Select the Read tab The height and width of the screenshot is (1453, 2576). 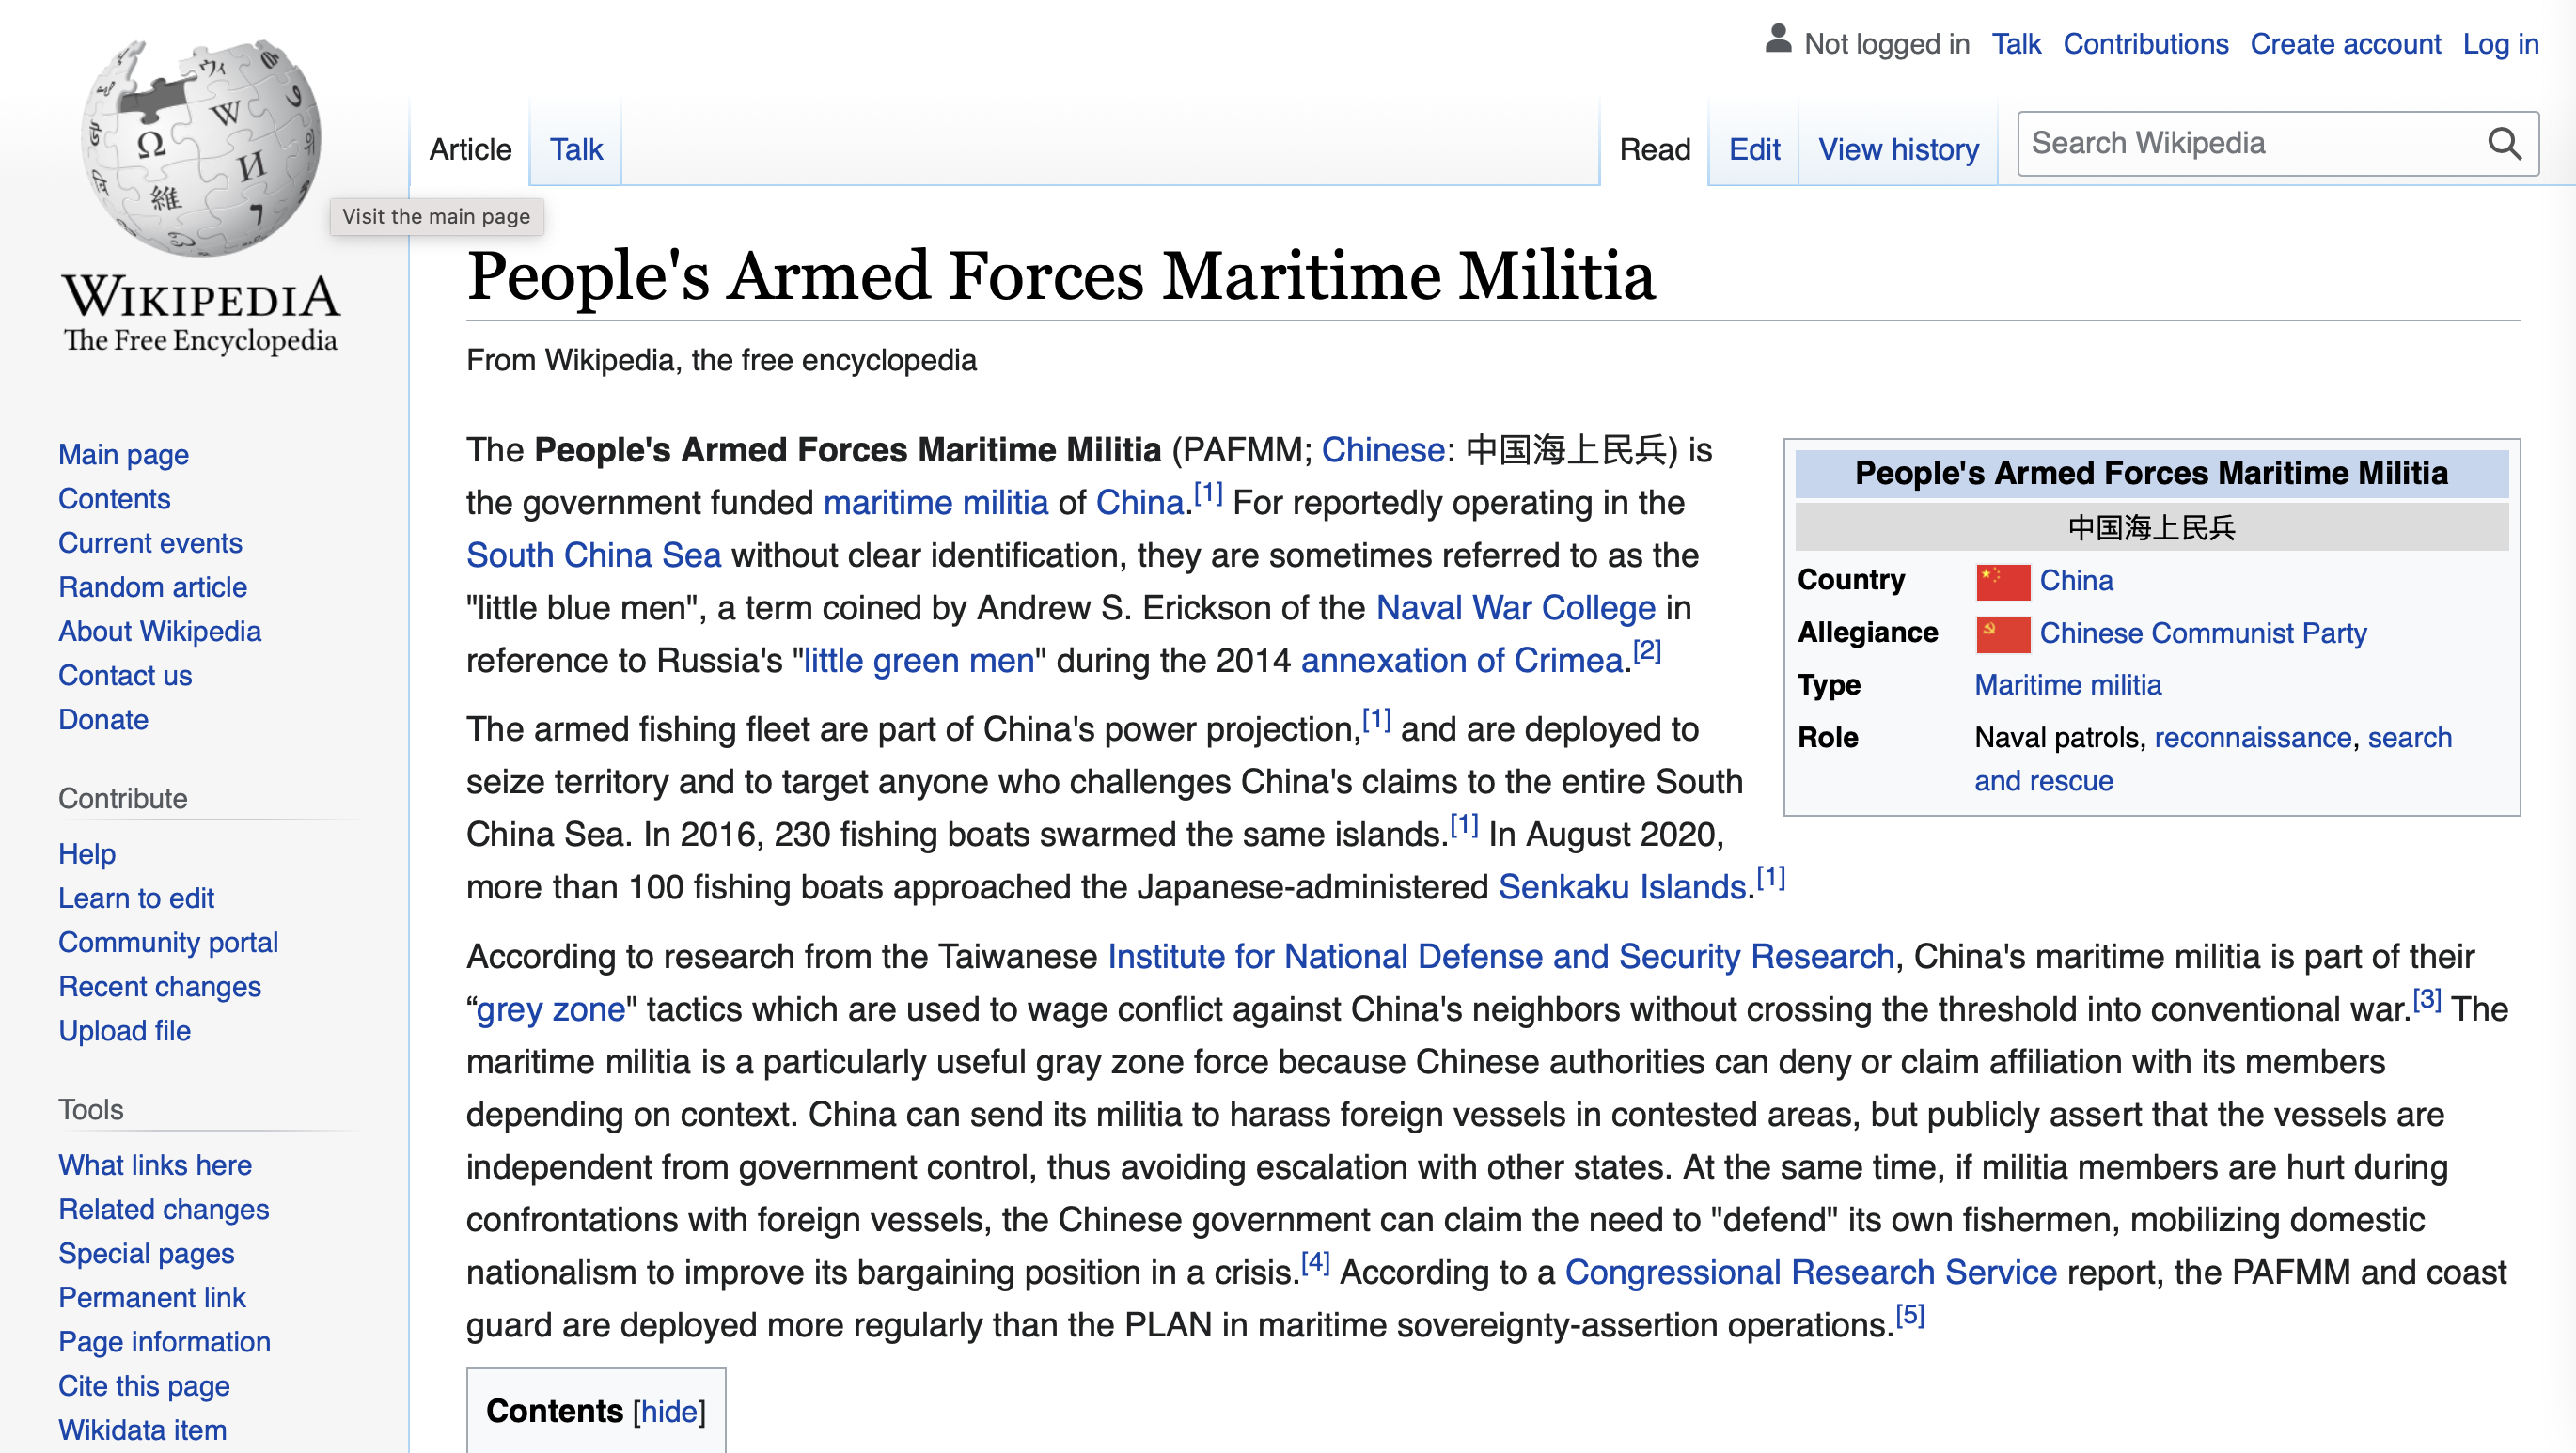click(x=1654, y=149)
